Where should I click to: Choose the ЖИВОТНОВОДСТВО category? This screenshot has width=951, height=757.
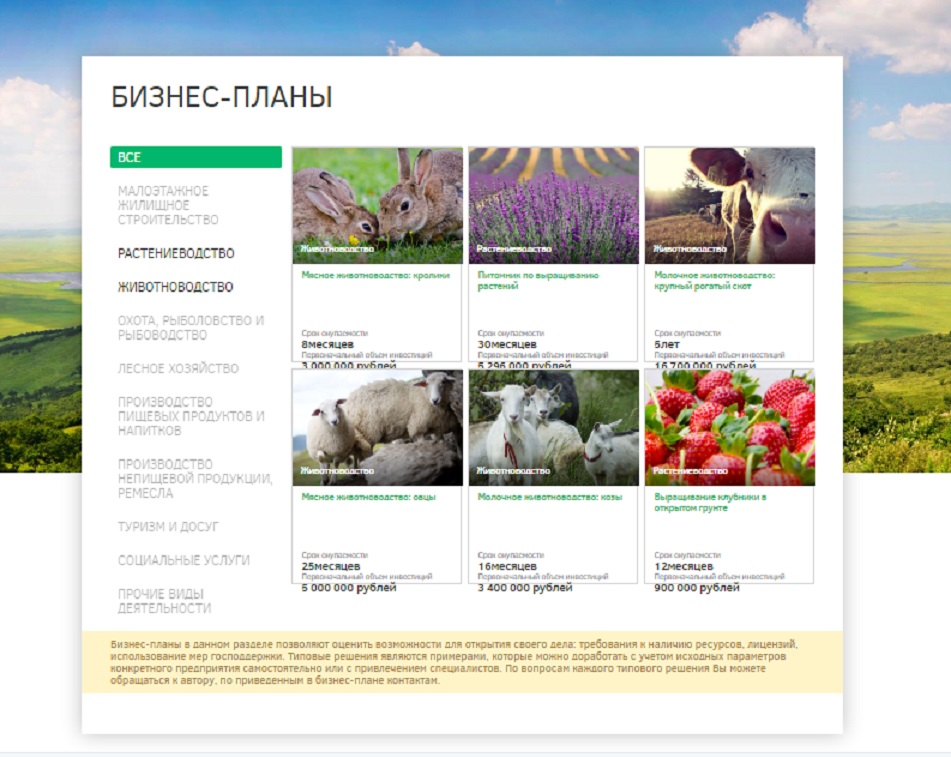point(175,287)
